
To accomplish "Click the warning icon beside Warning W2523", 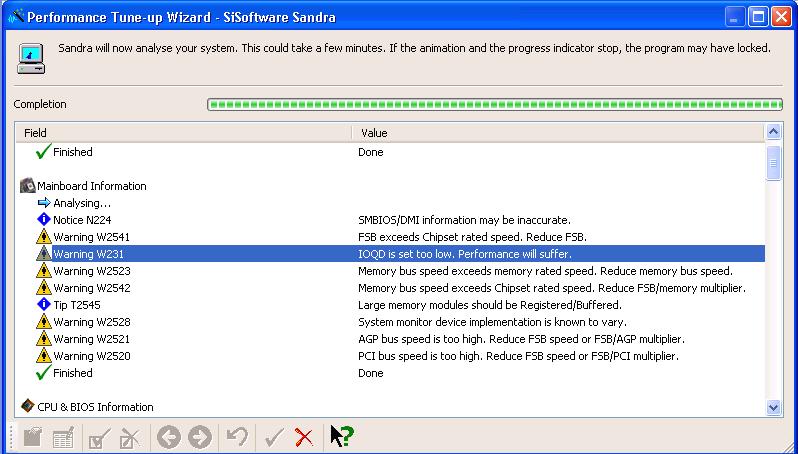I will (x=44, y=271).
